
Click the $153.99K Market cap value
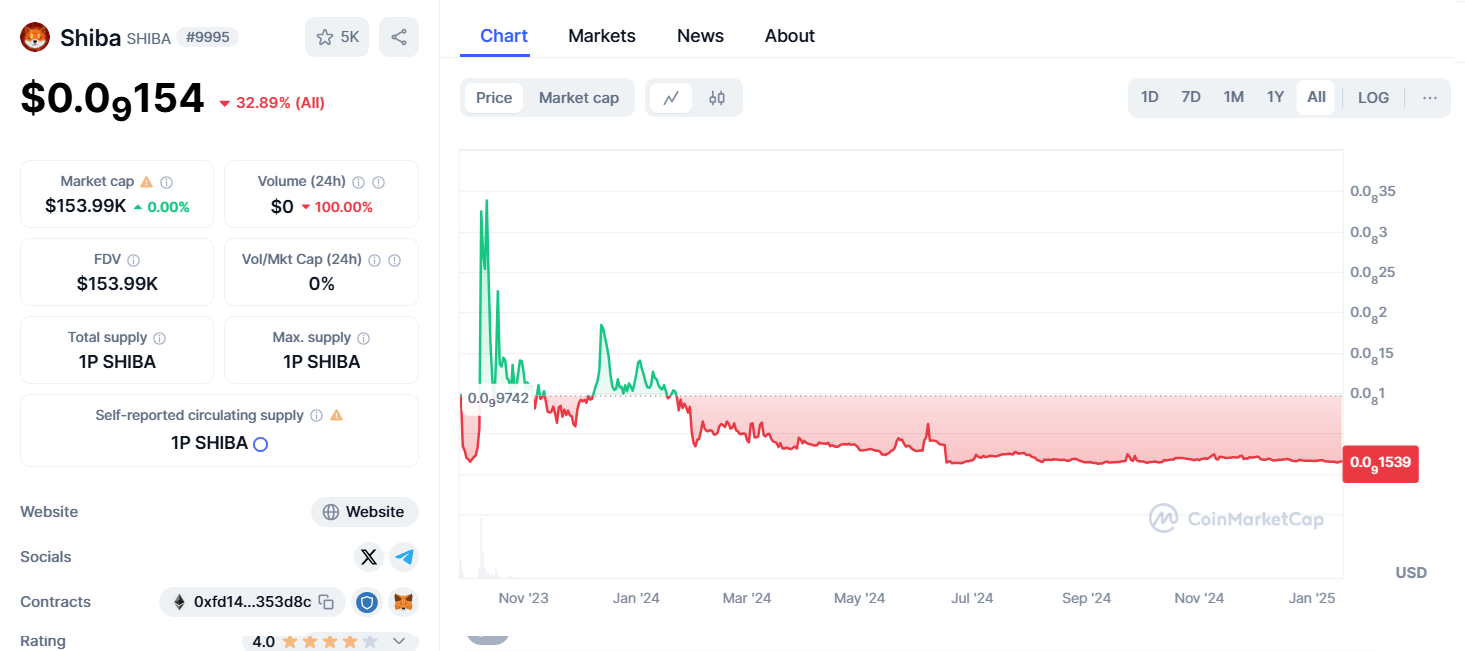tap(86, 206)
